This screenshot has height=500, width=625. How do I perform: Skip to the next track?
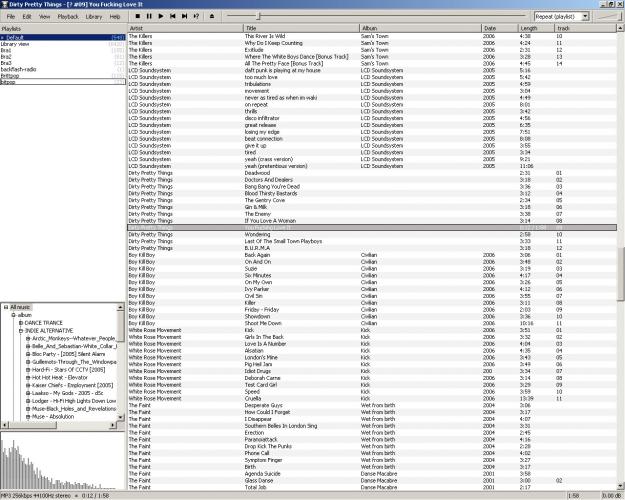point(185,17)
